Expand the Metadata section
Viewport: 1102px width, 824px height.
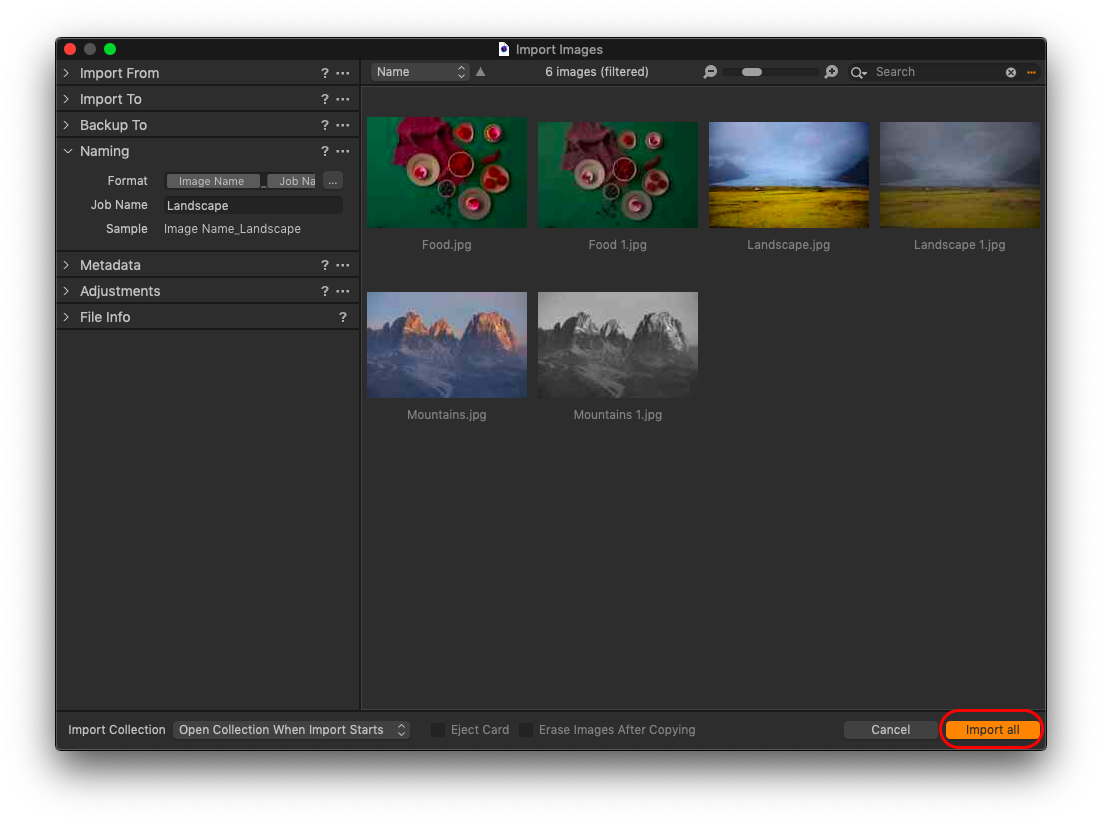click(x=67, y=265)
